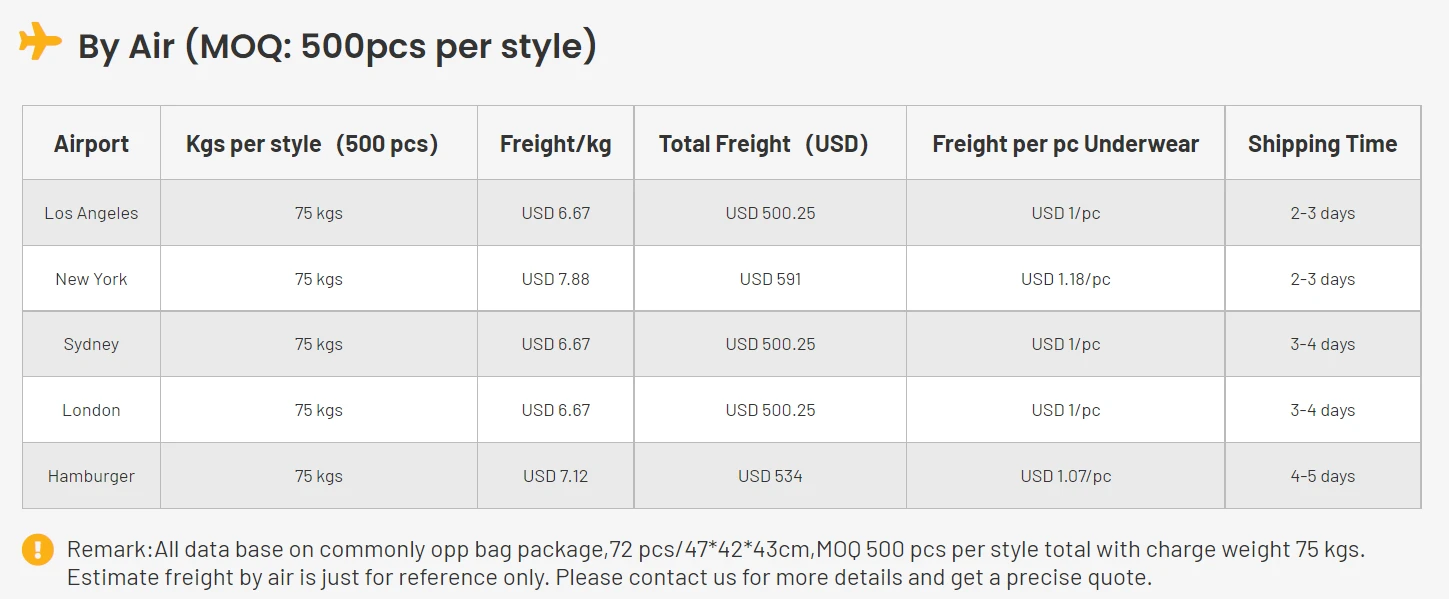This screenshot has height=599, width=1449.
Task: Select the 4-5 days shipping time
Action: coord(1322,476)
